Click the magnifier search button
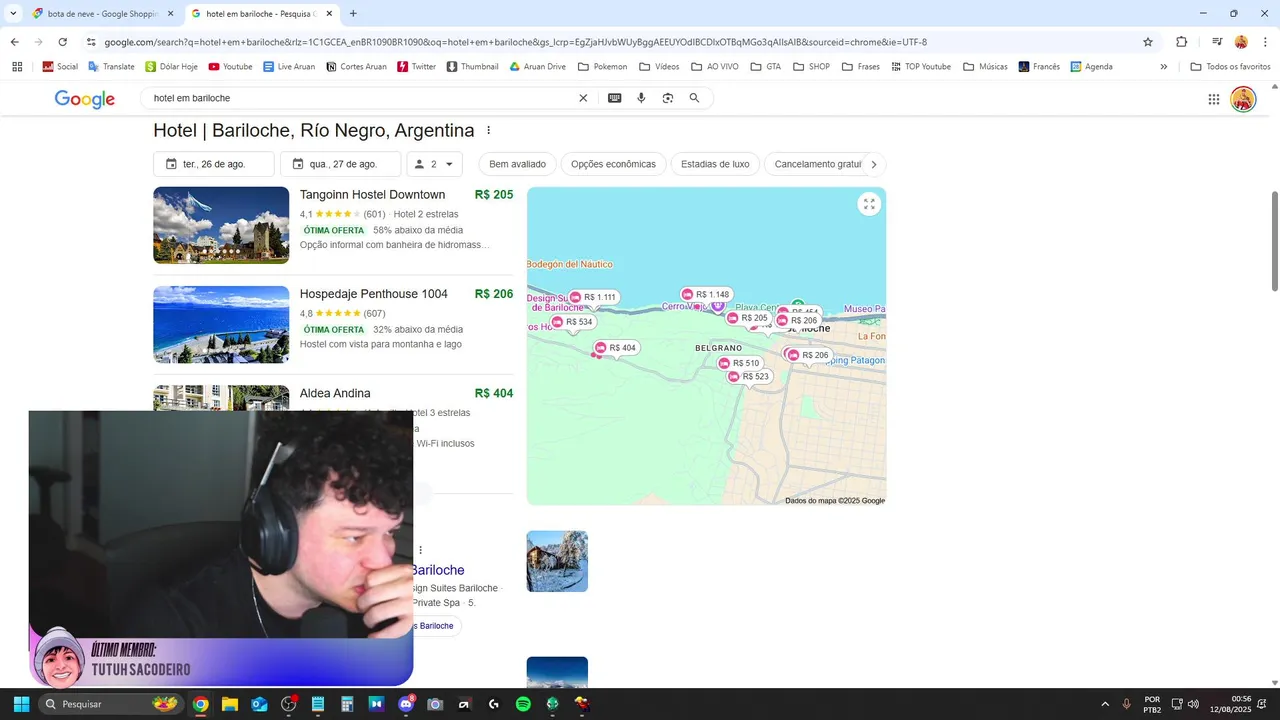Screen dimensions: 1280x720 pos(694,98)
